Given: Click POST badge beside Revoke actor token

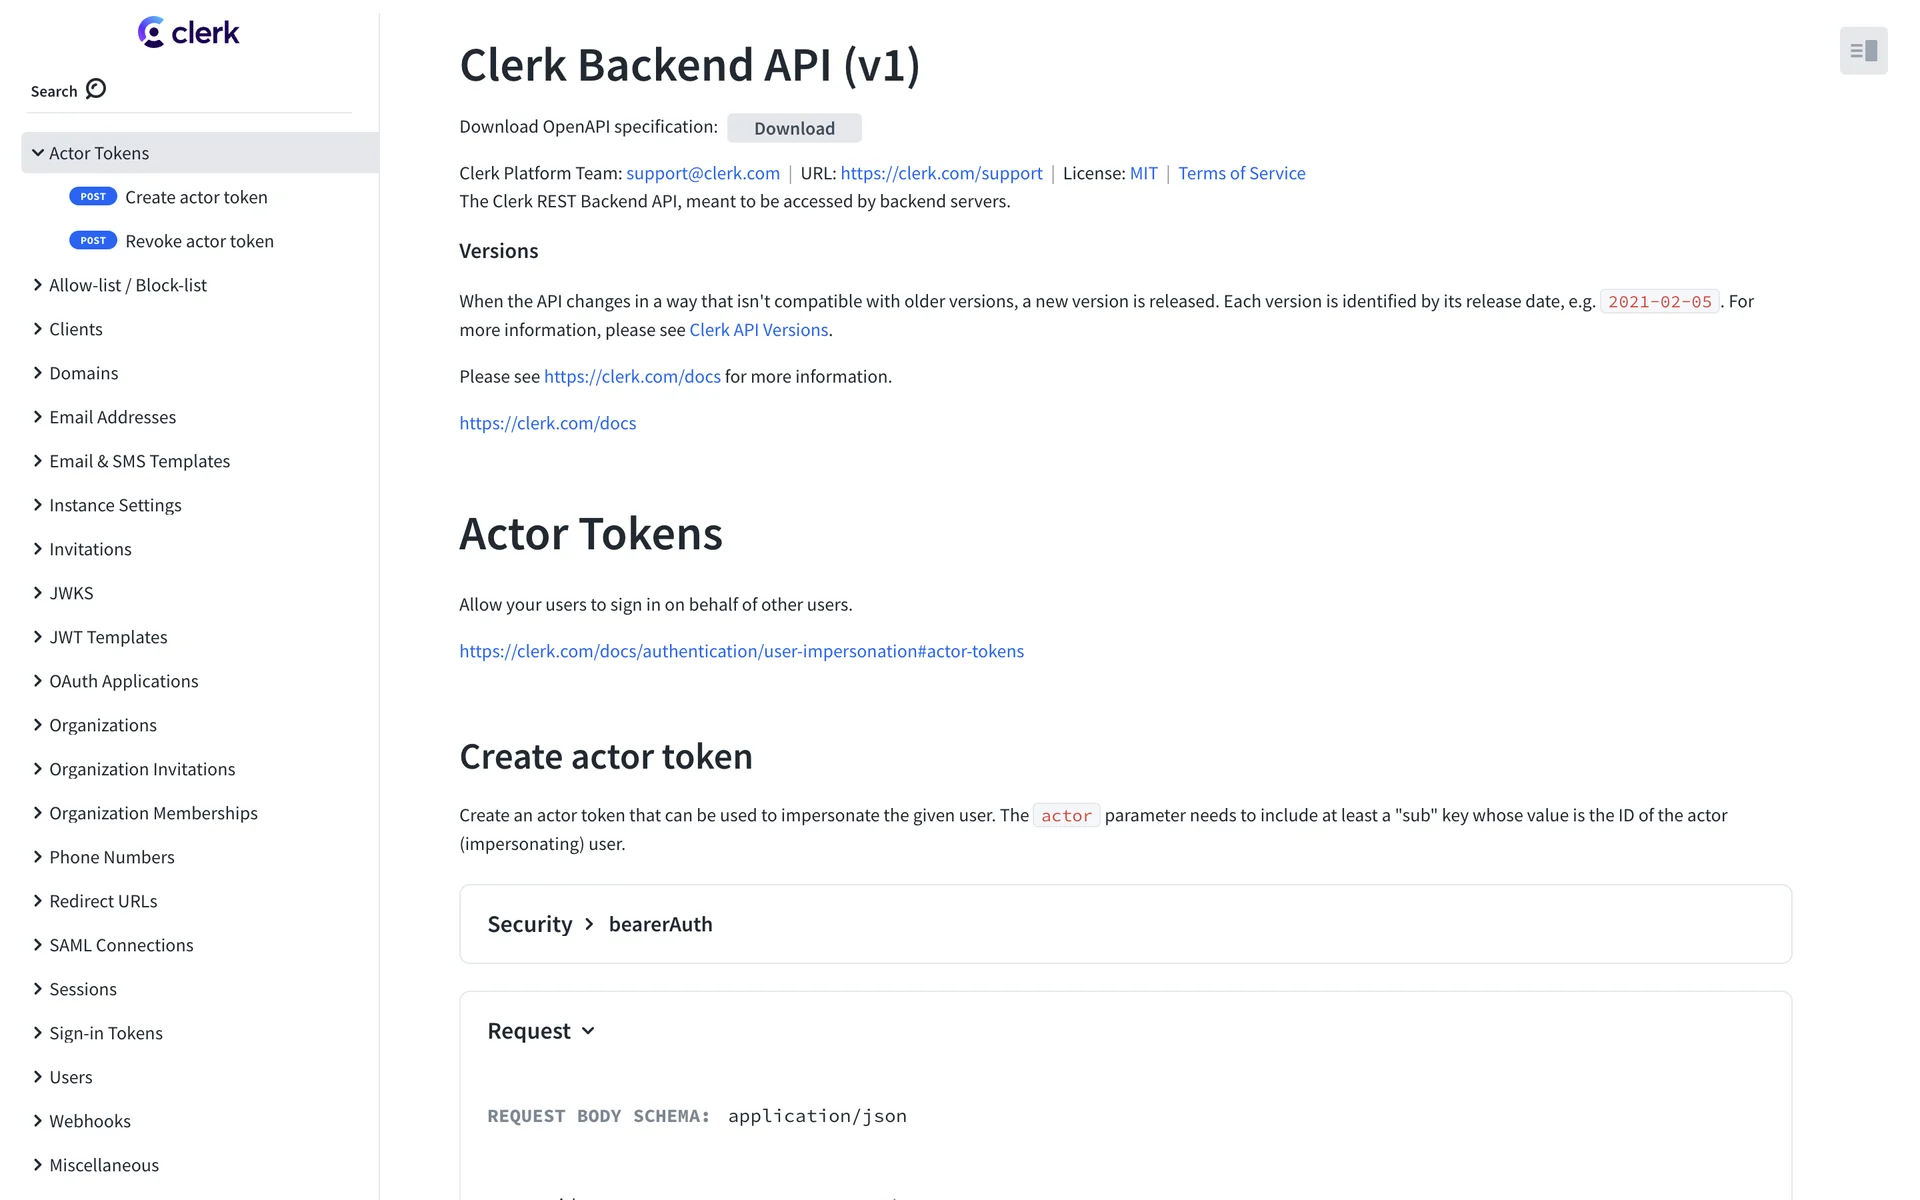Looking at the screenshot, I should [x=93, y=241].
